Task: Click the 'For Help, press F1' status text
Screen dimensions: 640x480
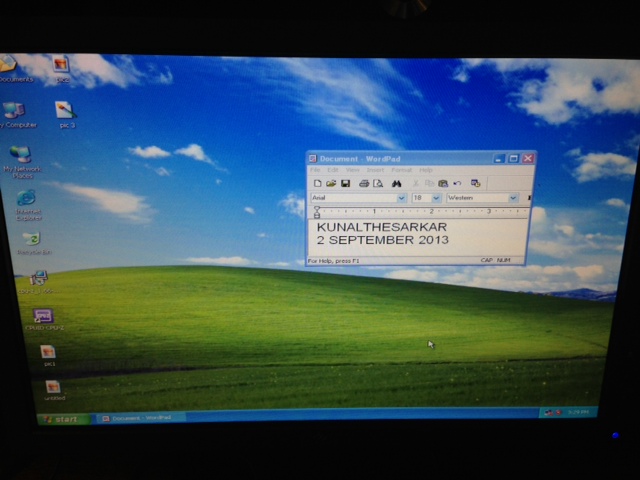Action: click(x=333, y=260)
